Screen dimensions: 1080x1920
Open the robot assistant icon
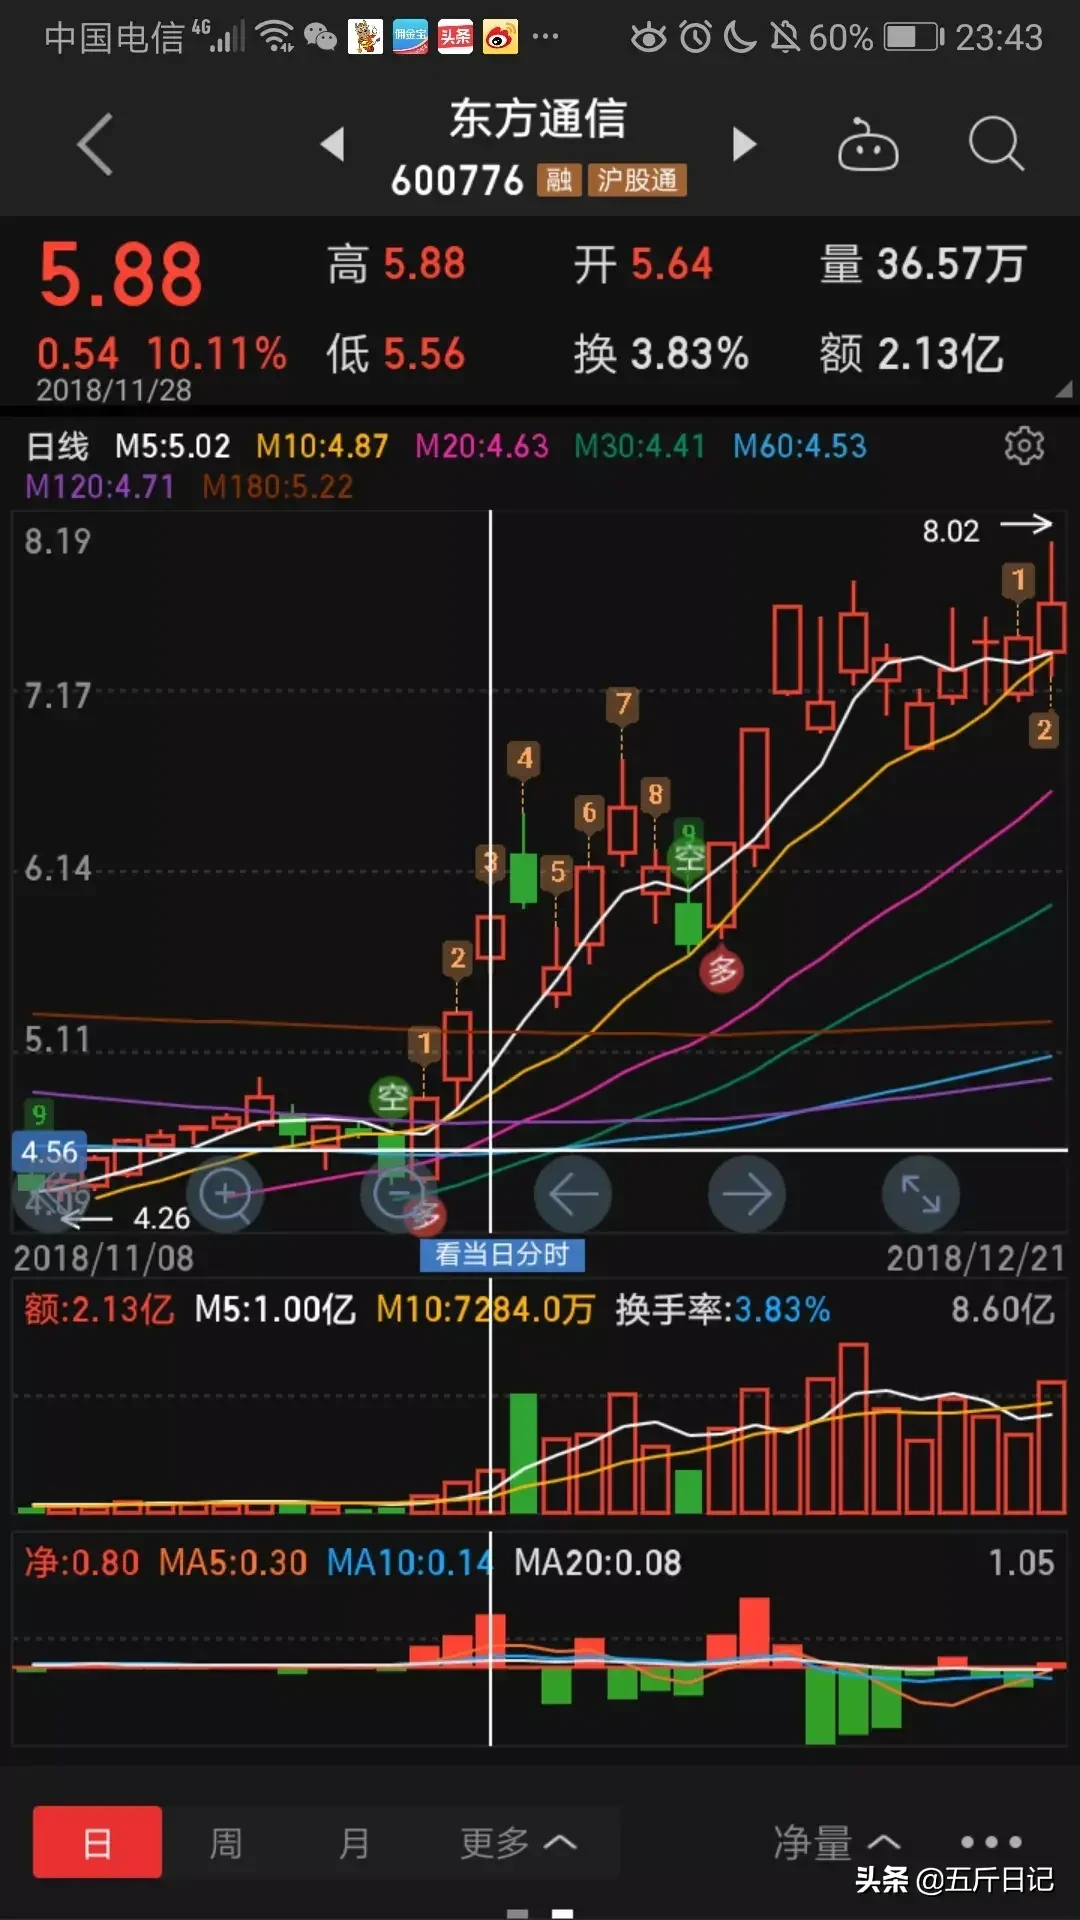tap(867, 146)
